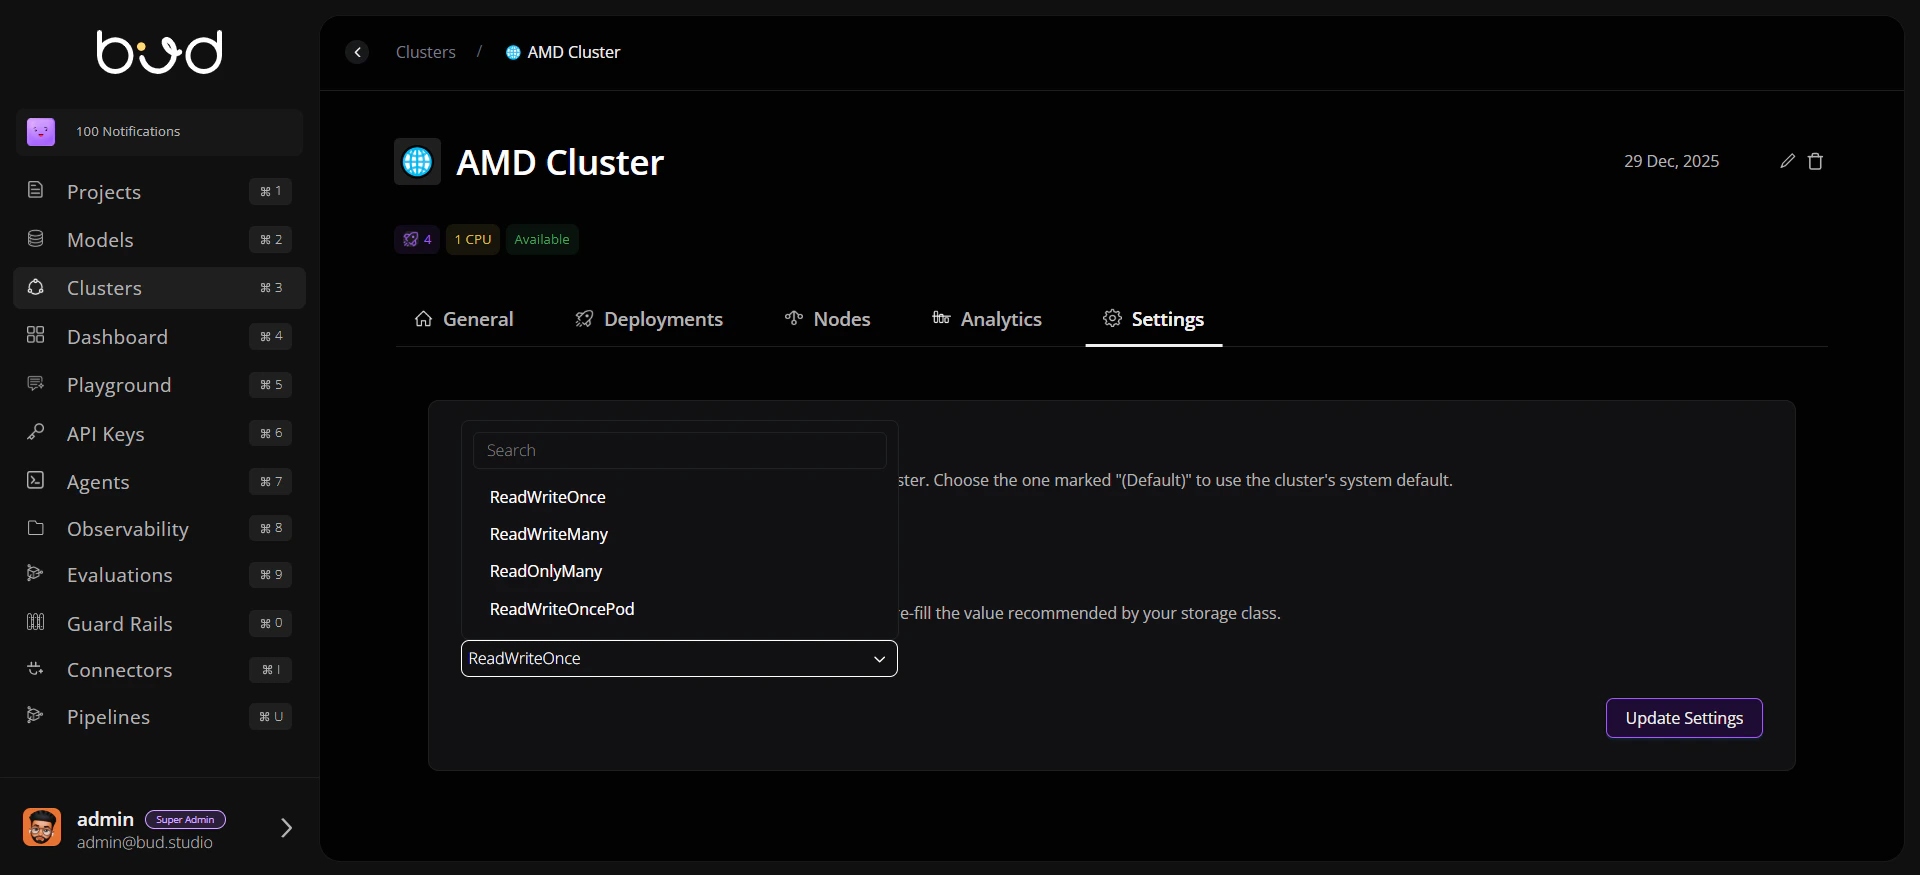Click the Dashboard grid icon

35,335
